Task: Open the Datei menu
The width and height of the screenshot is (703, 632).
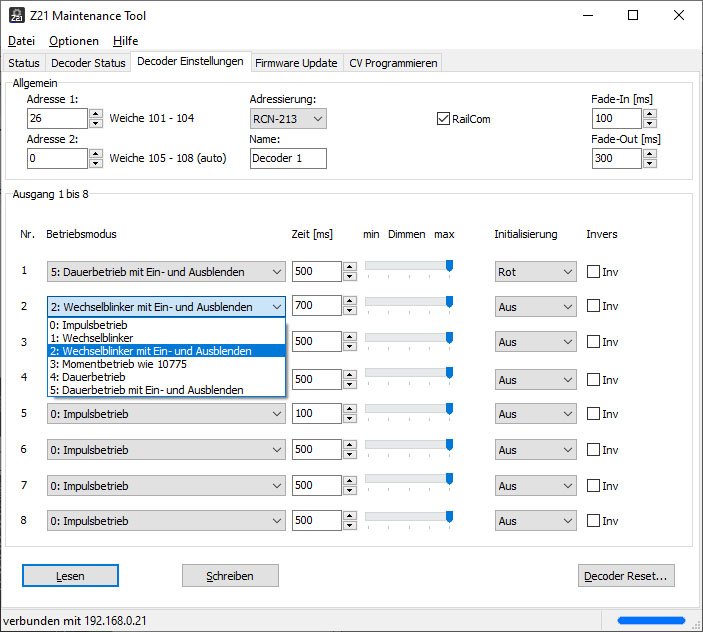Action: (22, 41)
